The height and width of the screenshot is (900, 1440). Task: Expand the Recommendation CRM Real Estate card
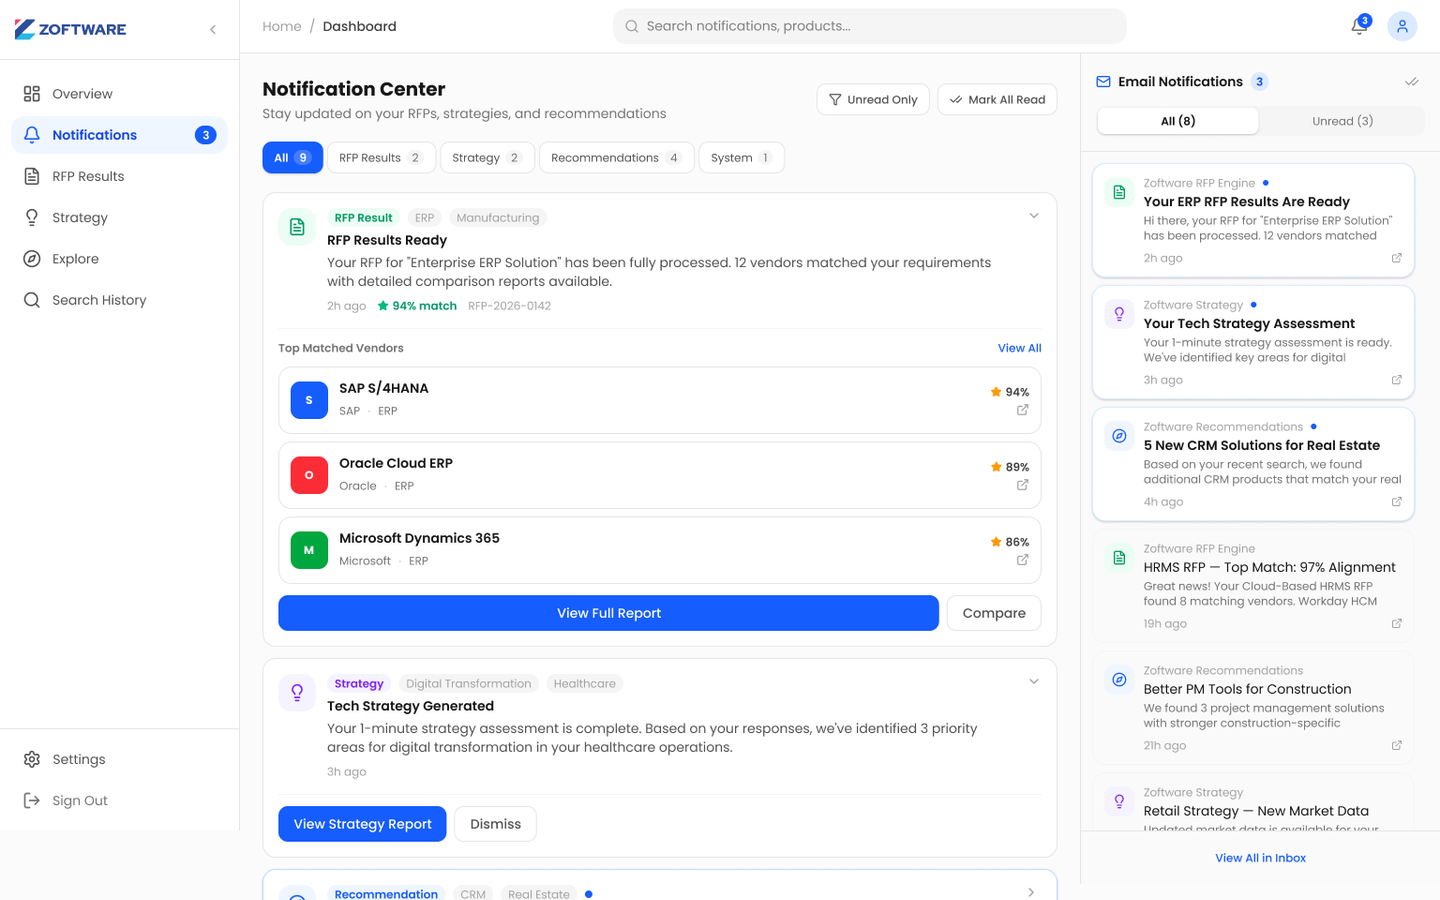pos(1031,892)
